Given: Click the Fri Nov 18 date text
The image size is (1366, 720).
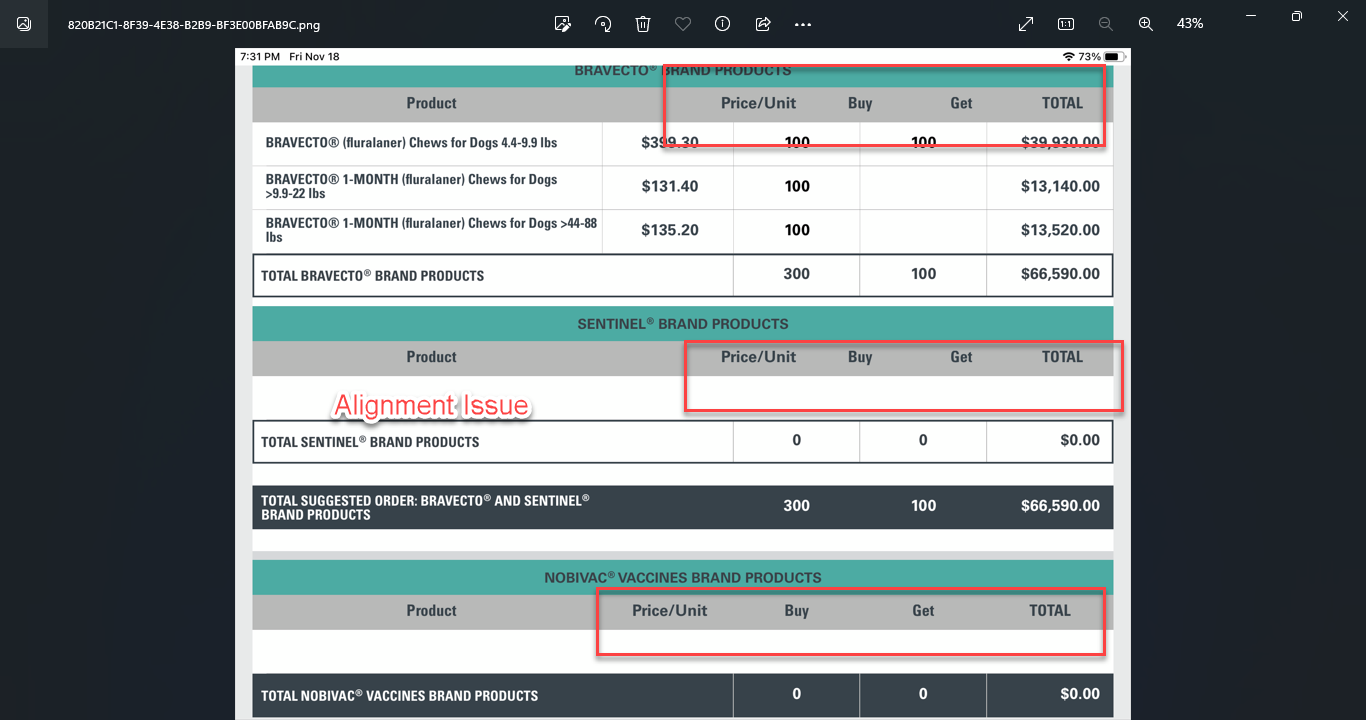Looking at the screenshot, I should point(314,57).
